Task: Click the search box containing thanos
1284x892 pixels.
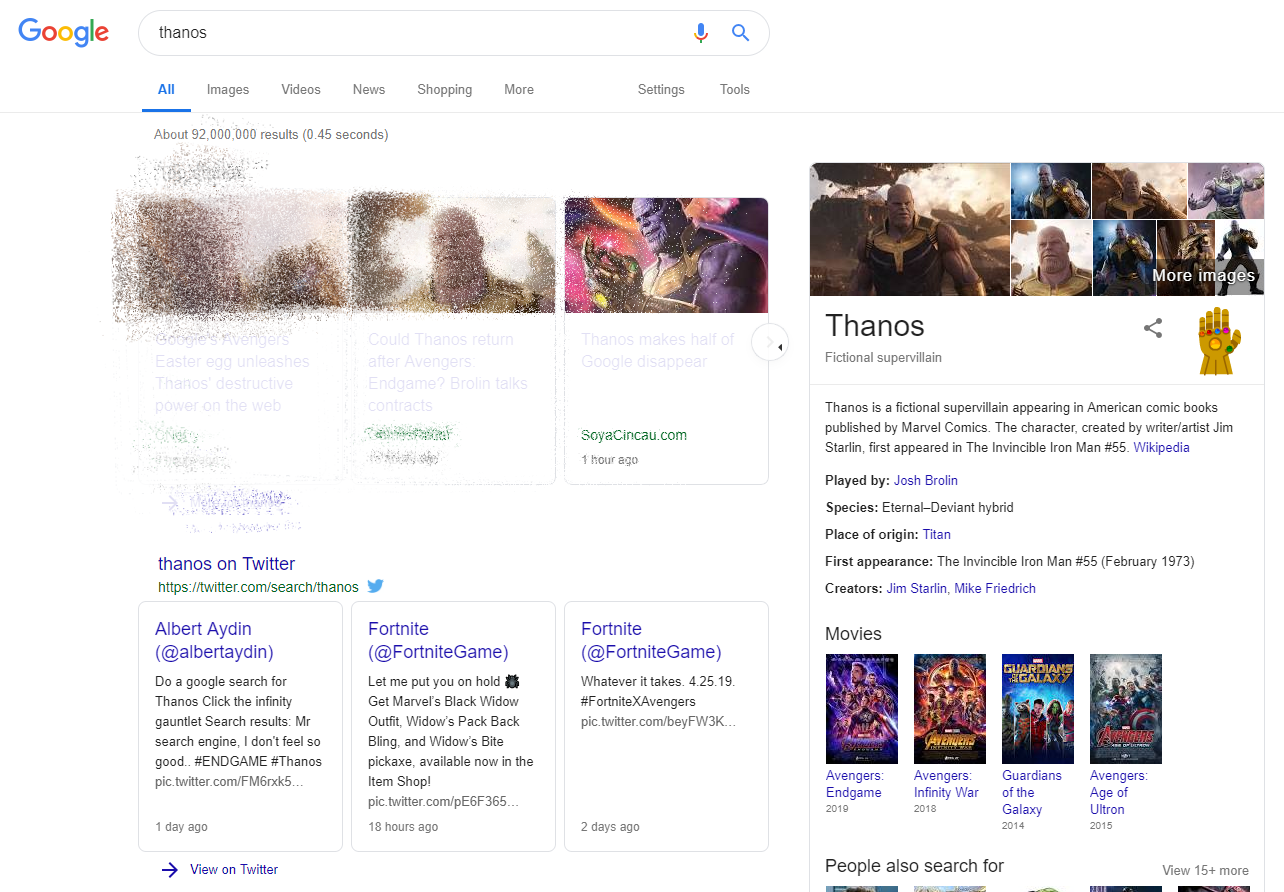Action: pyautogui.click(x=420, y=33)
